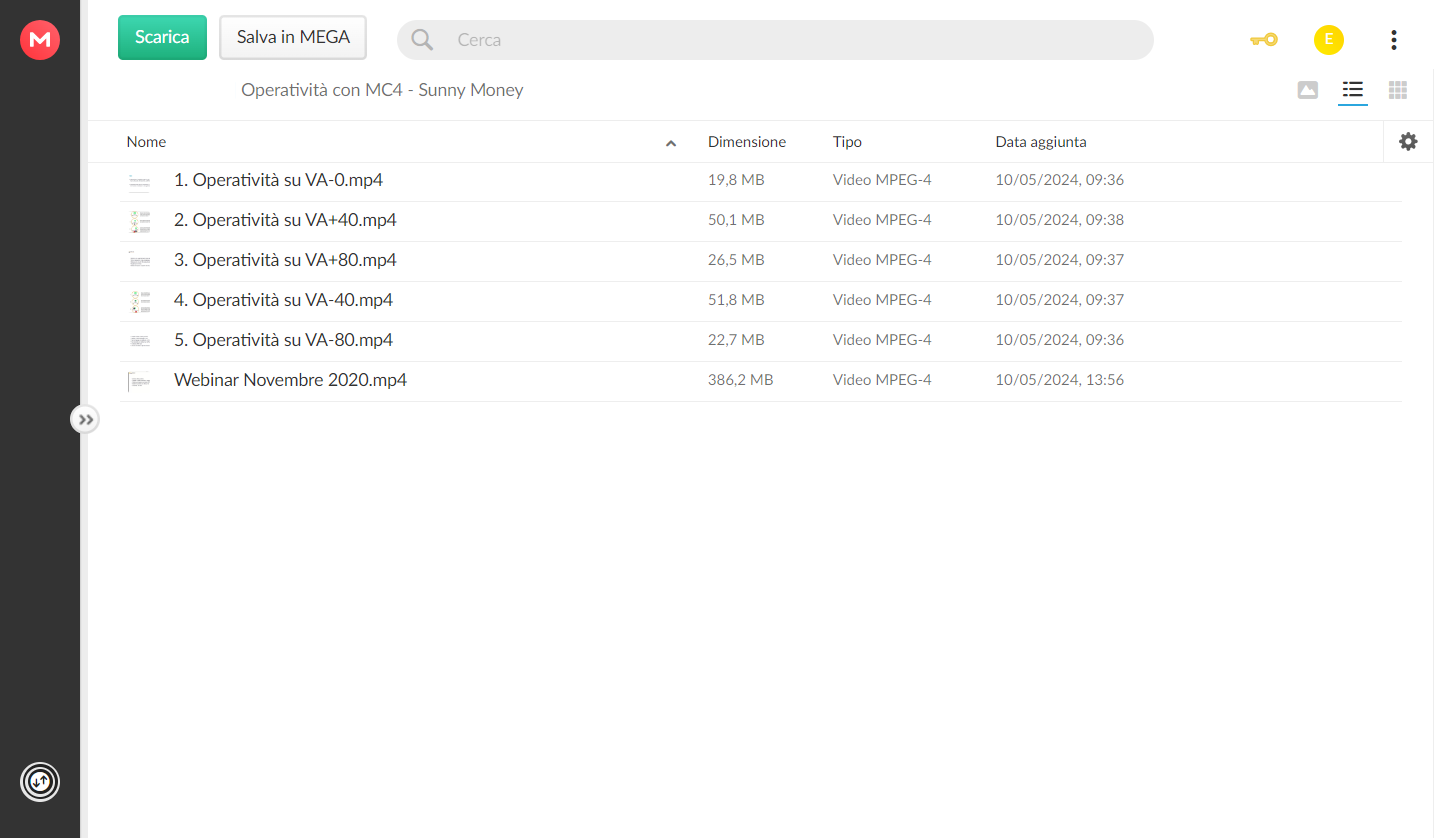Click the 19,8 MB size cell
The height and width of the screenshot is (838, 1434).
point(736,180)
